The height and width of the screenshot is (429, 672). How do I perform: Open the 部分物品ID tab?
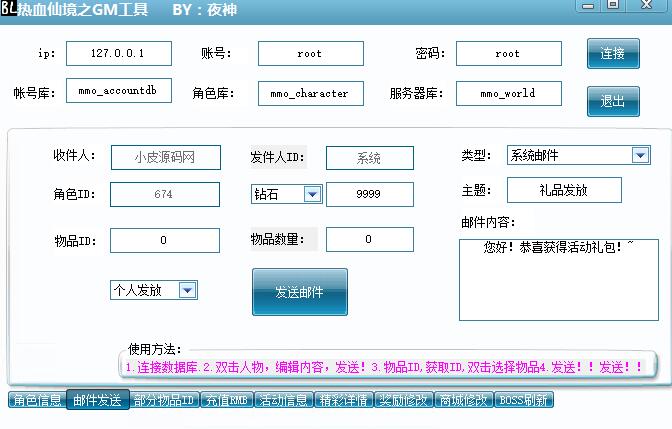click(164, 400)
